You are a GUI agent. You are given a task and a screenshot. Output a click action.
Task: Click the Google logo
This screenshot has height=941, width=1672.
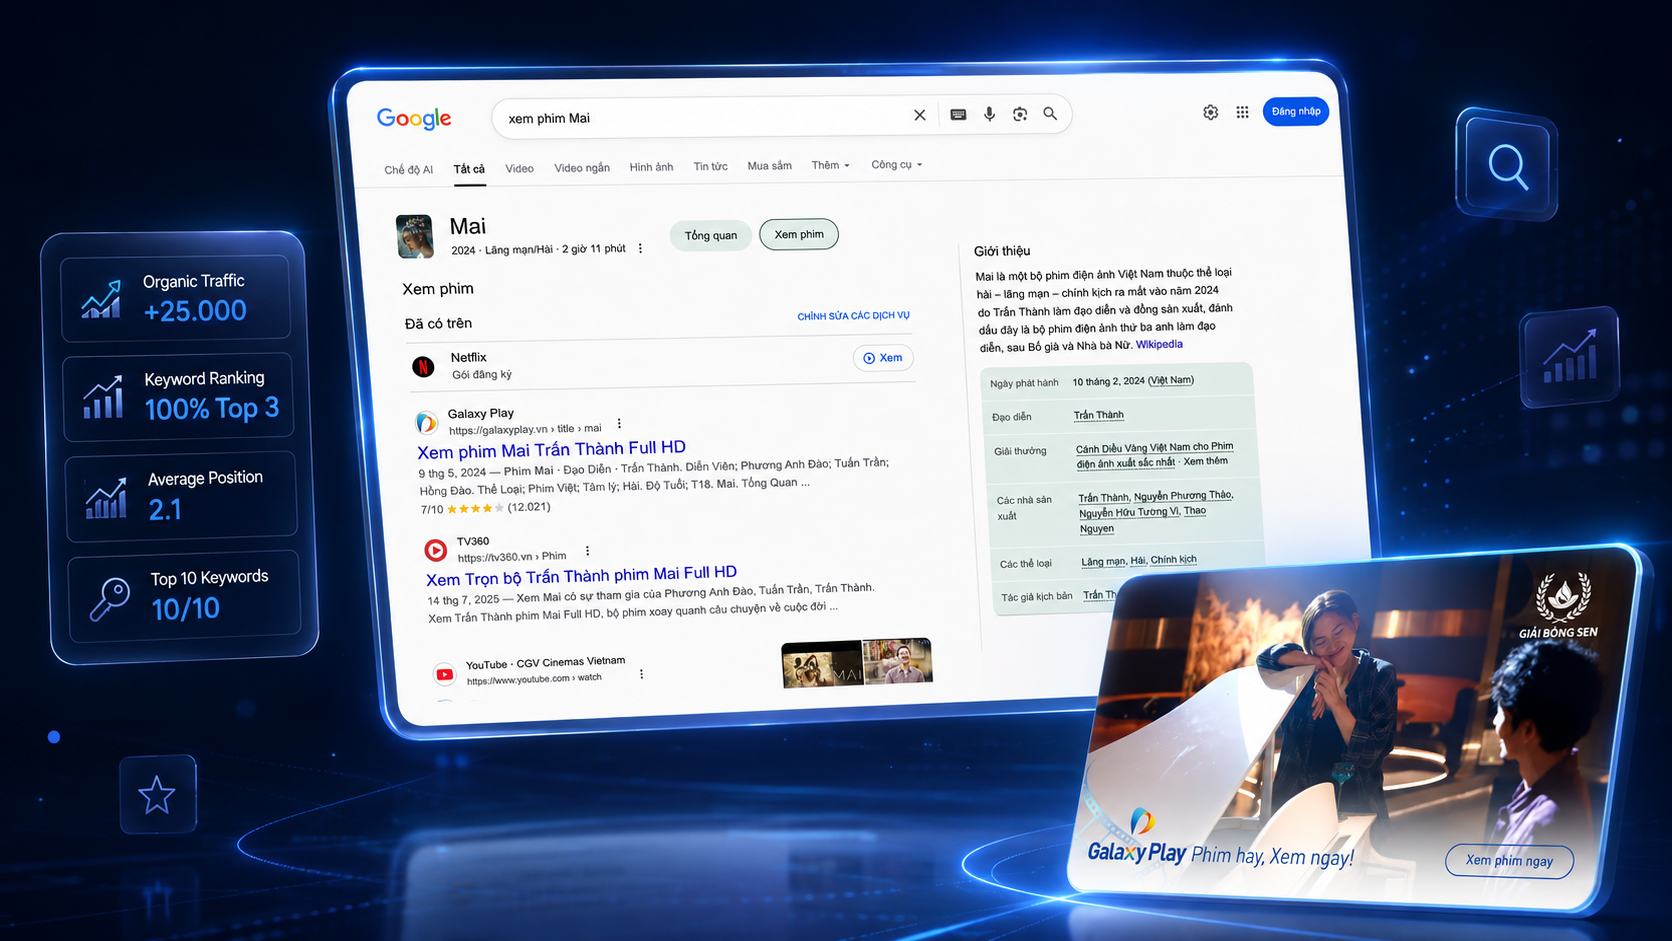[414, 118]
